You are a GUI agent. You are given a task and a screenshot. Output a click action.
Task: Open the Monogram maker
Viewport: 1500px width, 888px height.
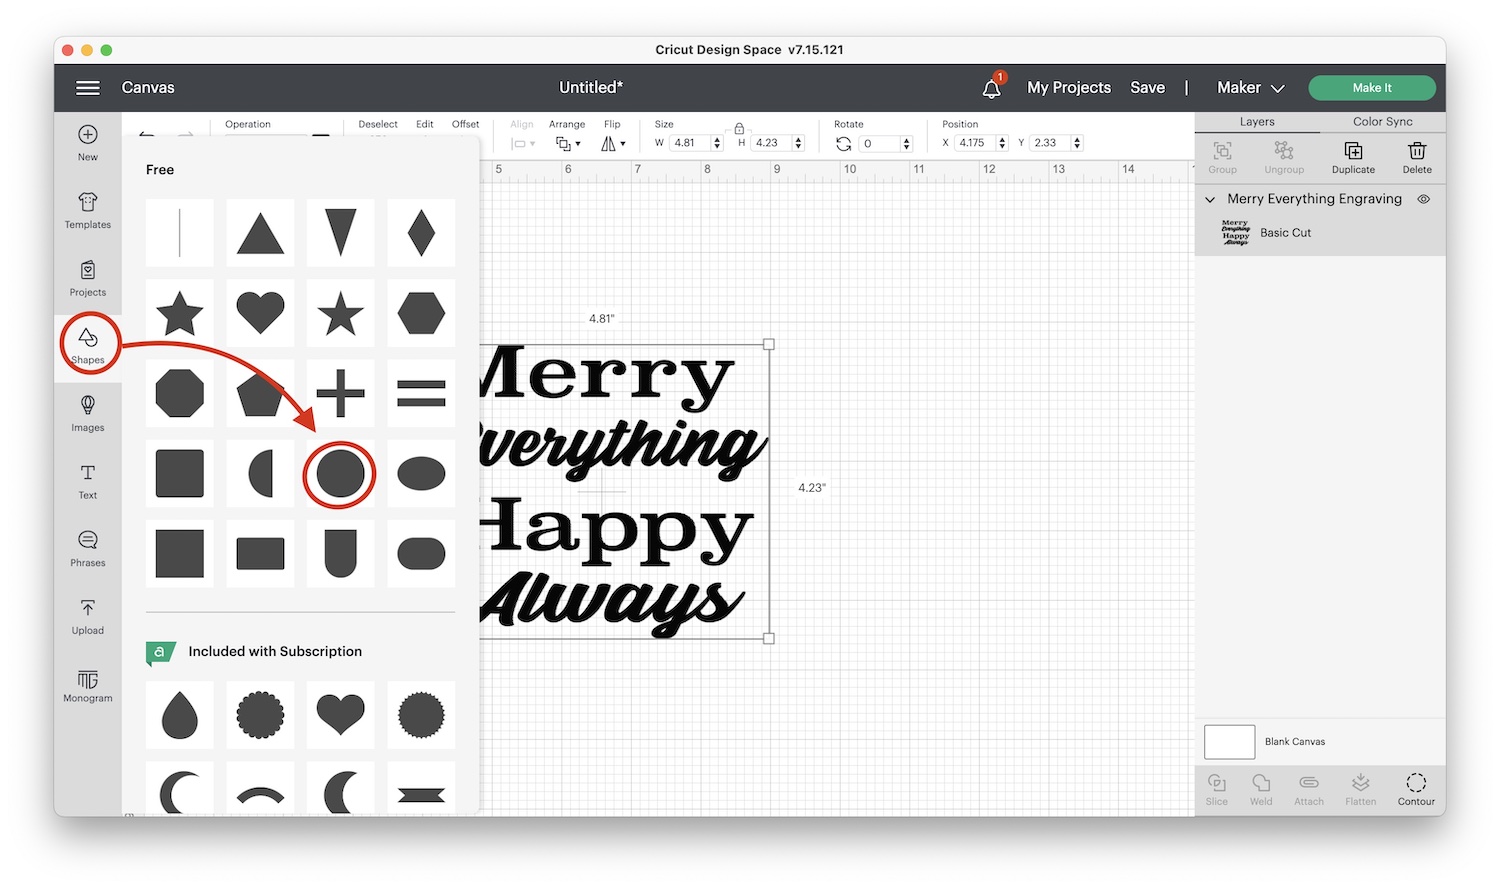click(x=88, y=685)
